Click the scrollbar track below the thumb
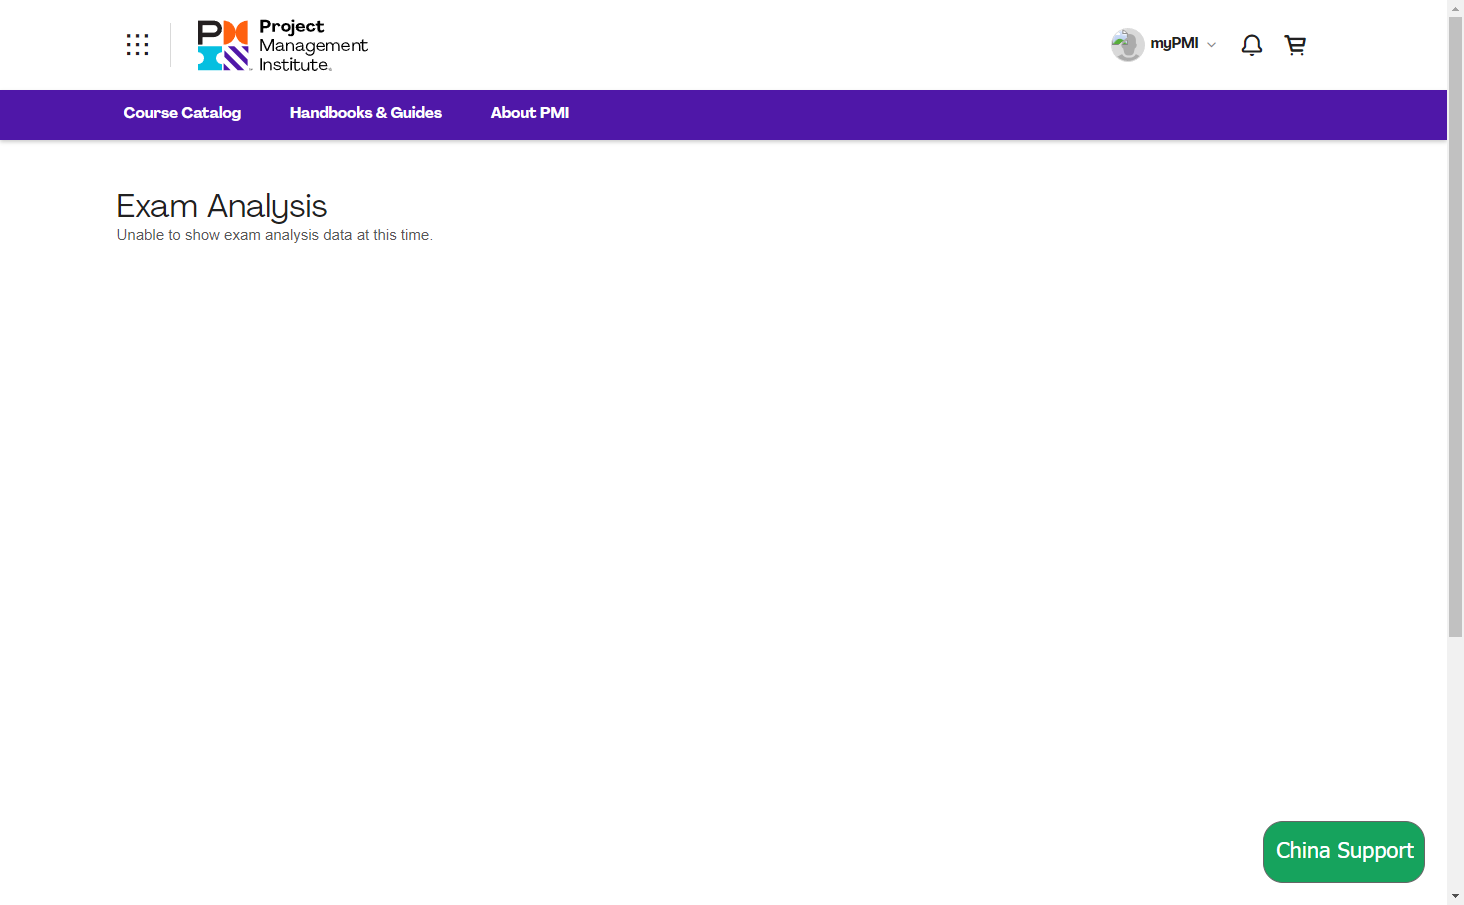 coord(1455,760)
